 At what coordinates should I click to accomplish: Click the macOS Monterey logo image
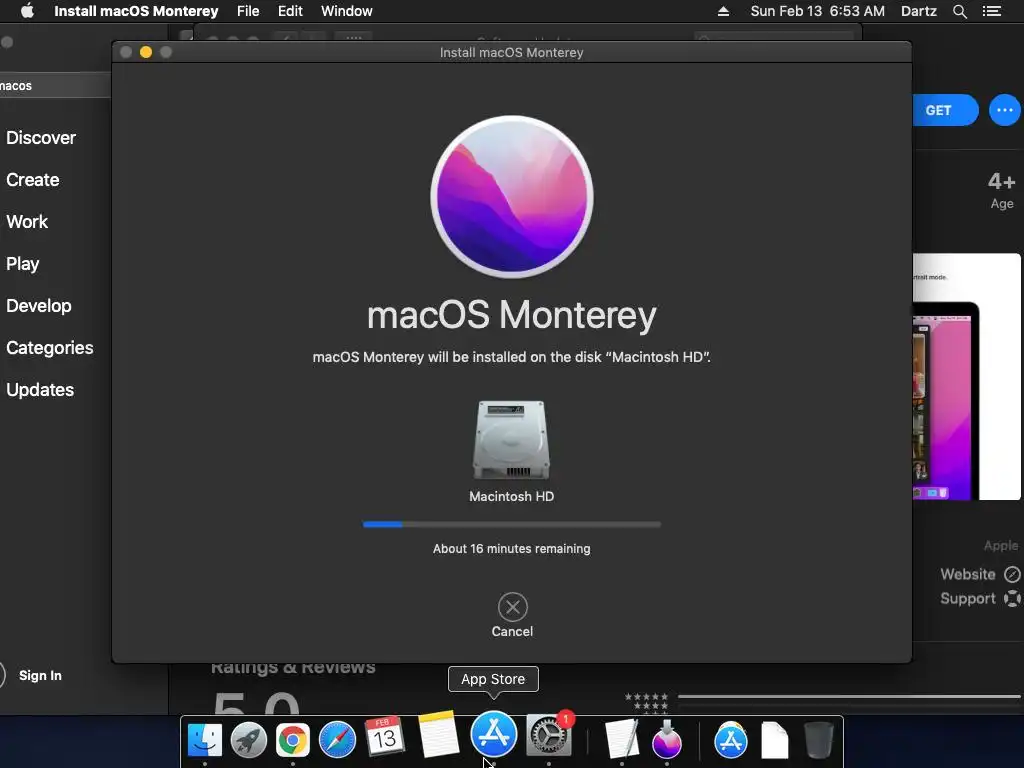tap(512, 197)
